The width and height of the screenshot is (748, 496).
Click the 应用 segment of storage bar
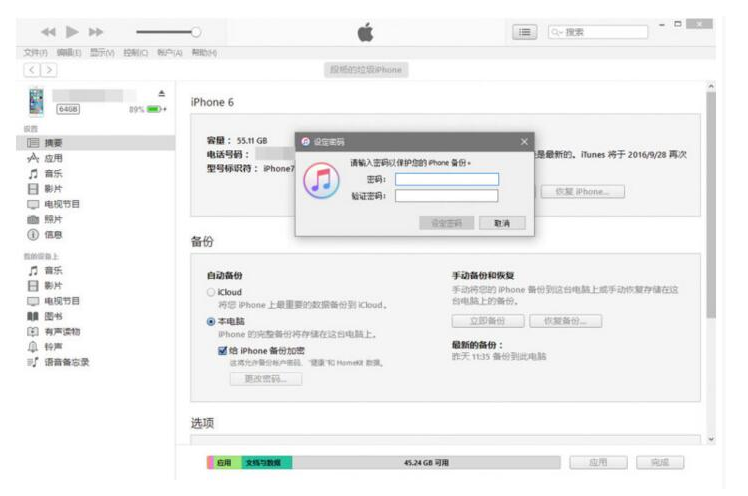pos(227,463)
